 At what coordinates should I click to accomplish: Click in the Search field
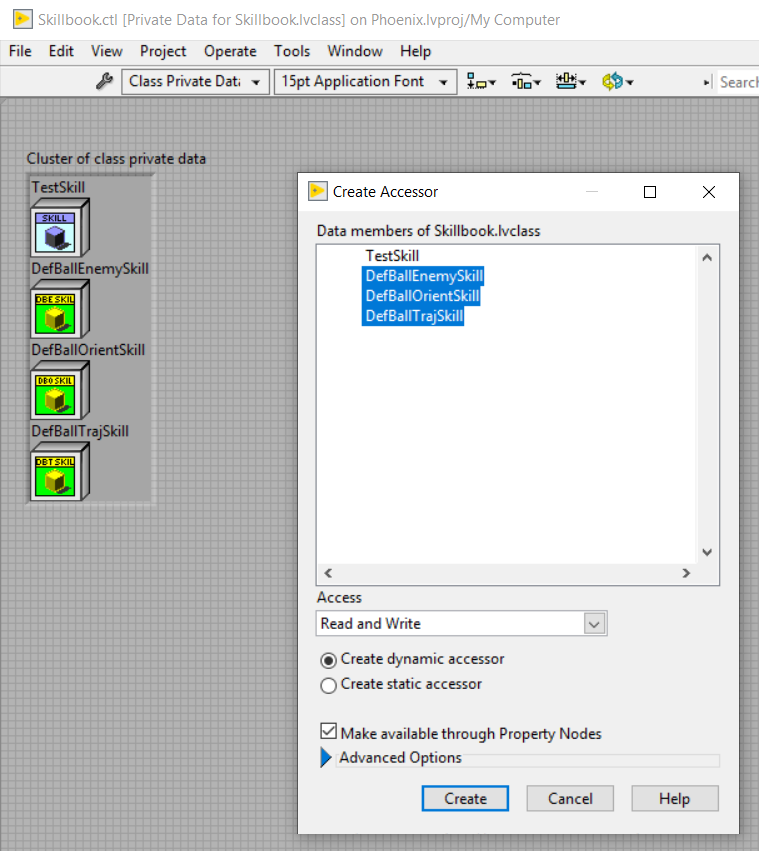pos(738,82)
